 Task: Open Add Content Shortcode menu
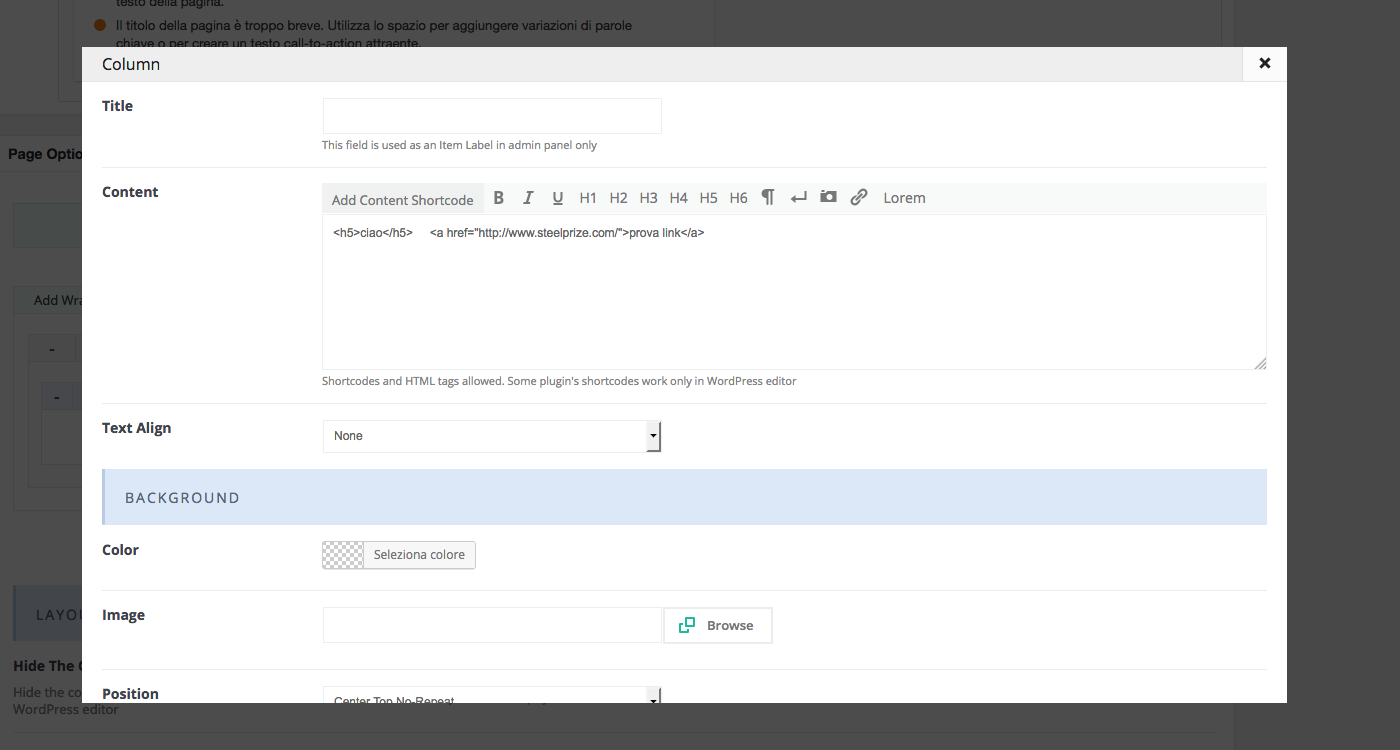click(x=403, y=200)
